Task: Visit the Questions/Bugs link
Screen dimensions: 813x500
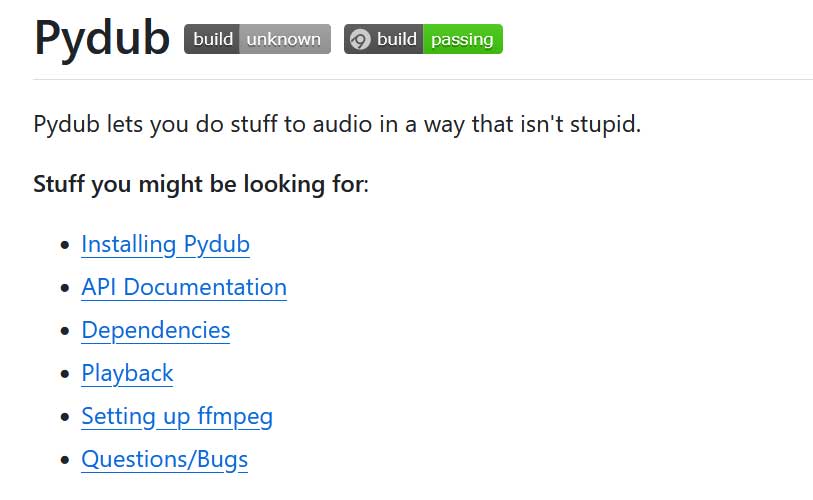Action: coord(164,459)
